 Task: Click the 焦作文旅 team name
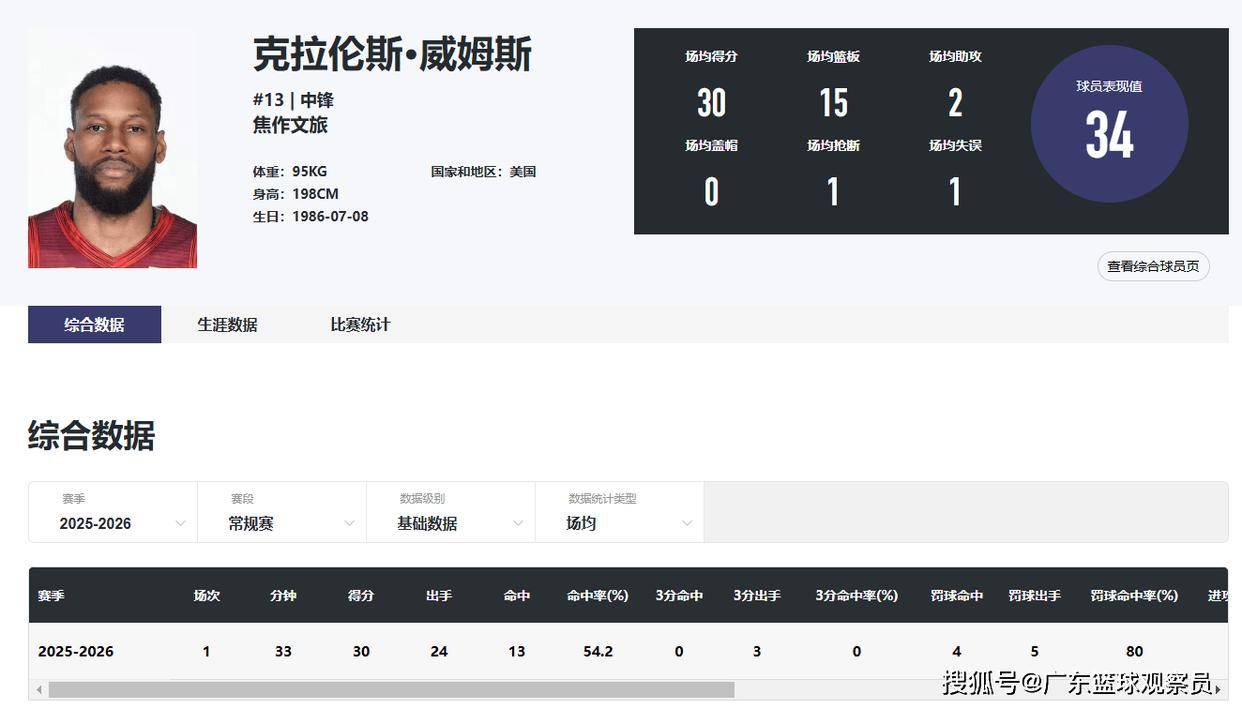pyautogui.click(x=290, y=125)
